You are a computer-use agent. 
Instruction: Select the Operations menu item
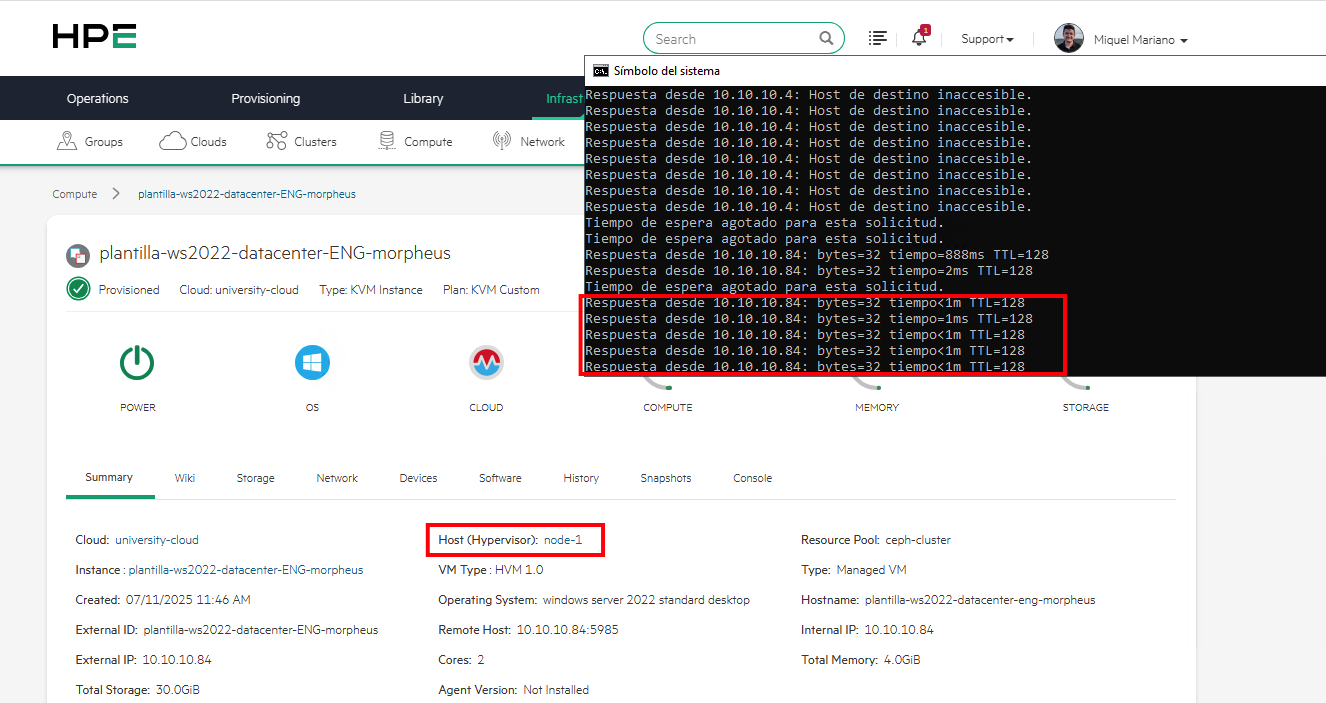click(x=97, y=98)
